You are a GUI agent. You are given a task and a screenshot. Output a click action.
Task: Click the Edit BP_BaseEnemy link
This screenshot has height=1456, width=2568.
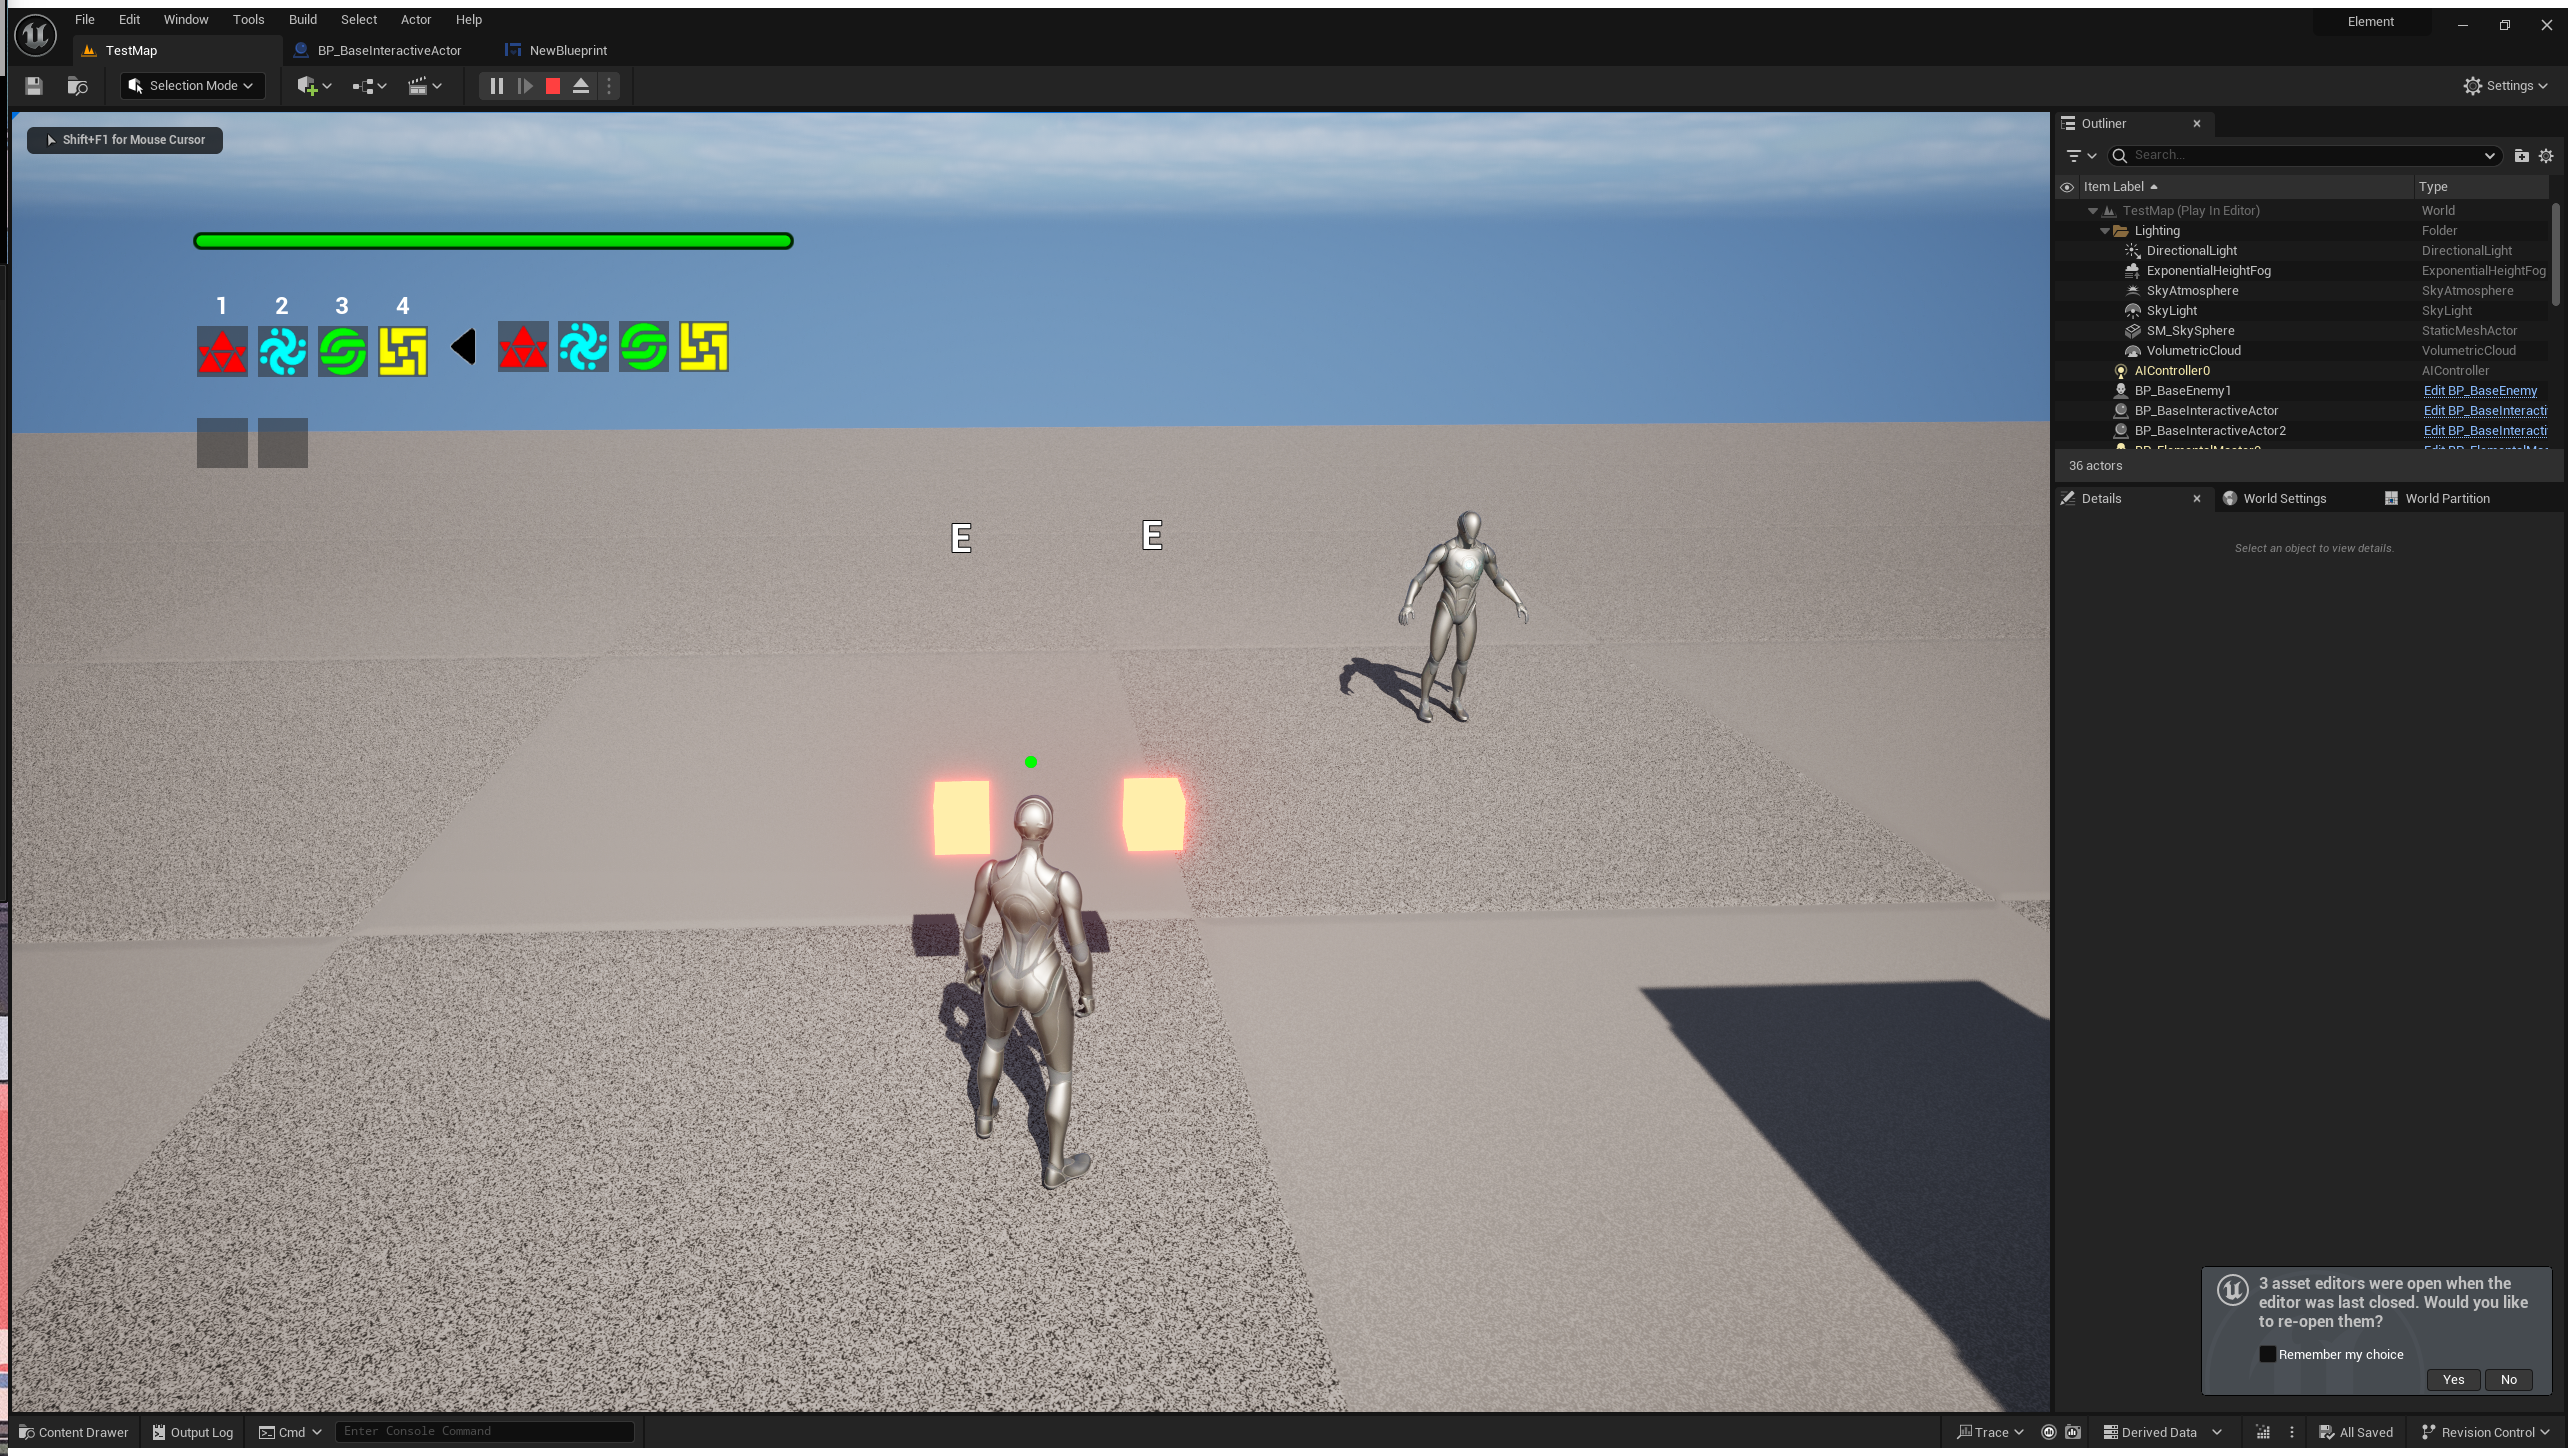[2479, 391]
